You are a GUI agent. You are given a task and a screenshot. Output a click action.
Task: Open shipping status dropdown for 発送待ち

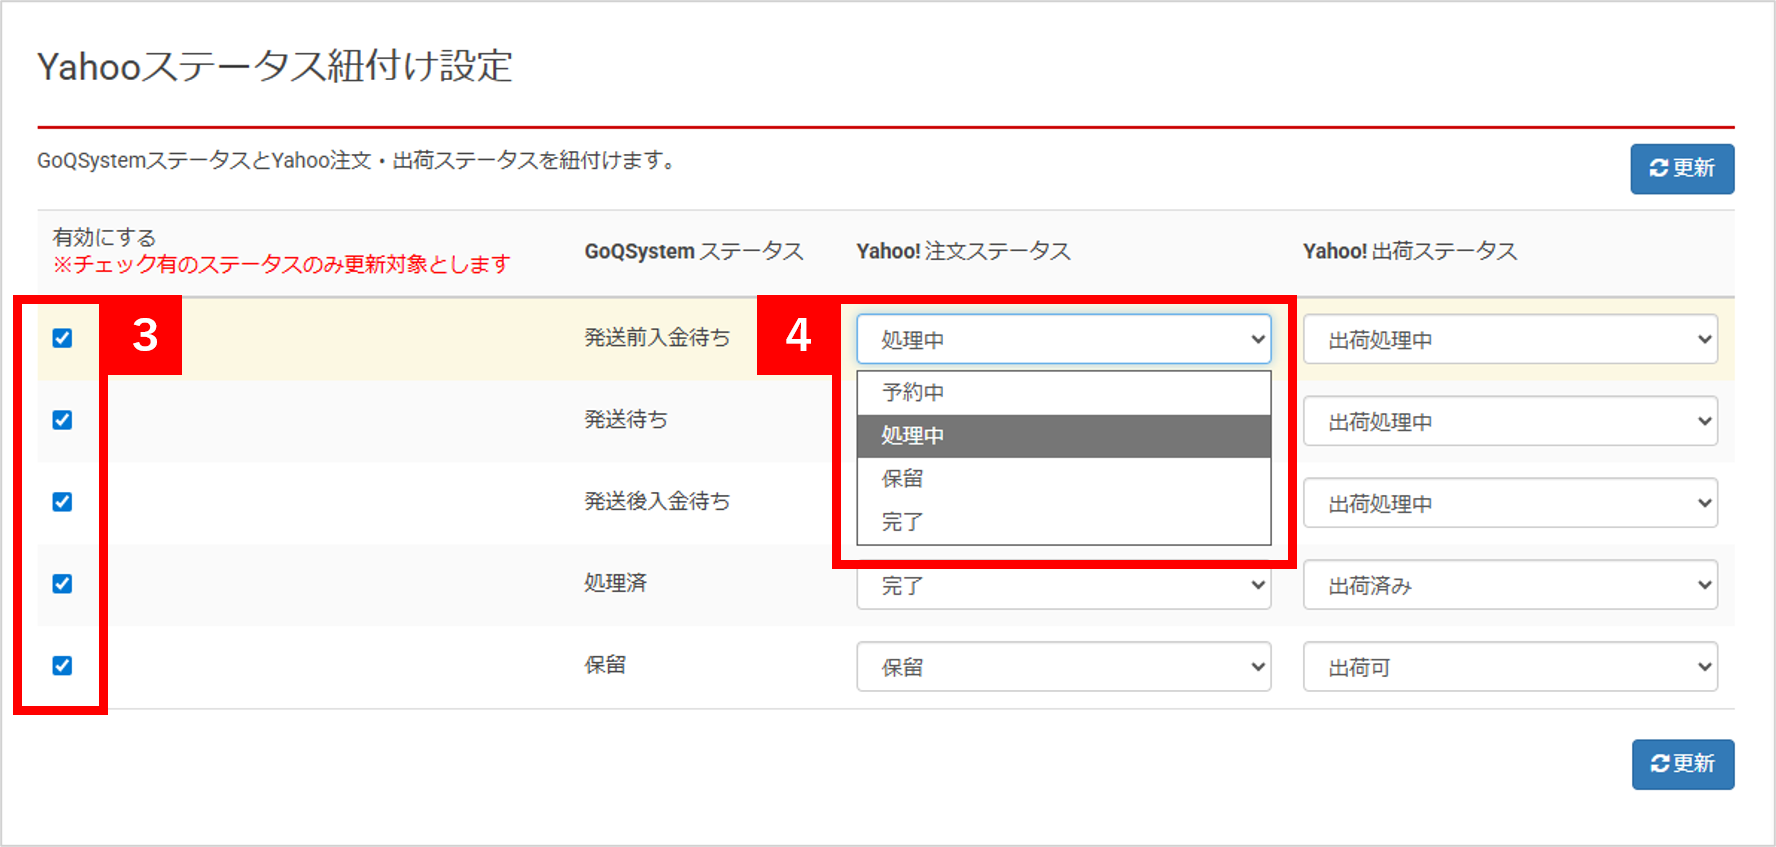click(x=1509, y=422)
